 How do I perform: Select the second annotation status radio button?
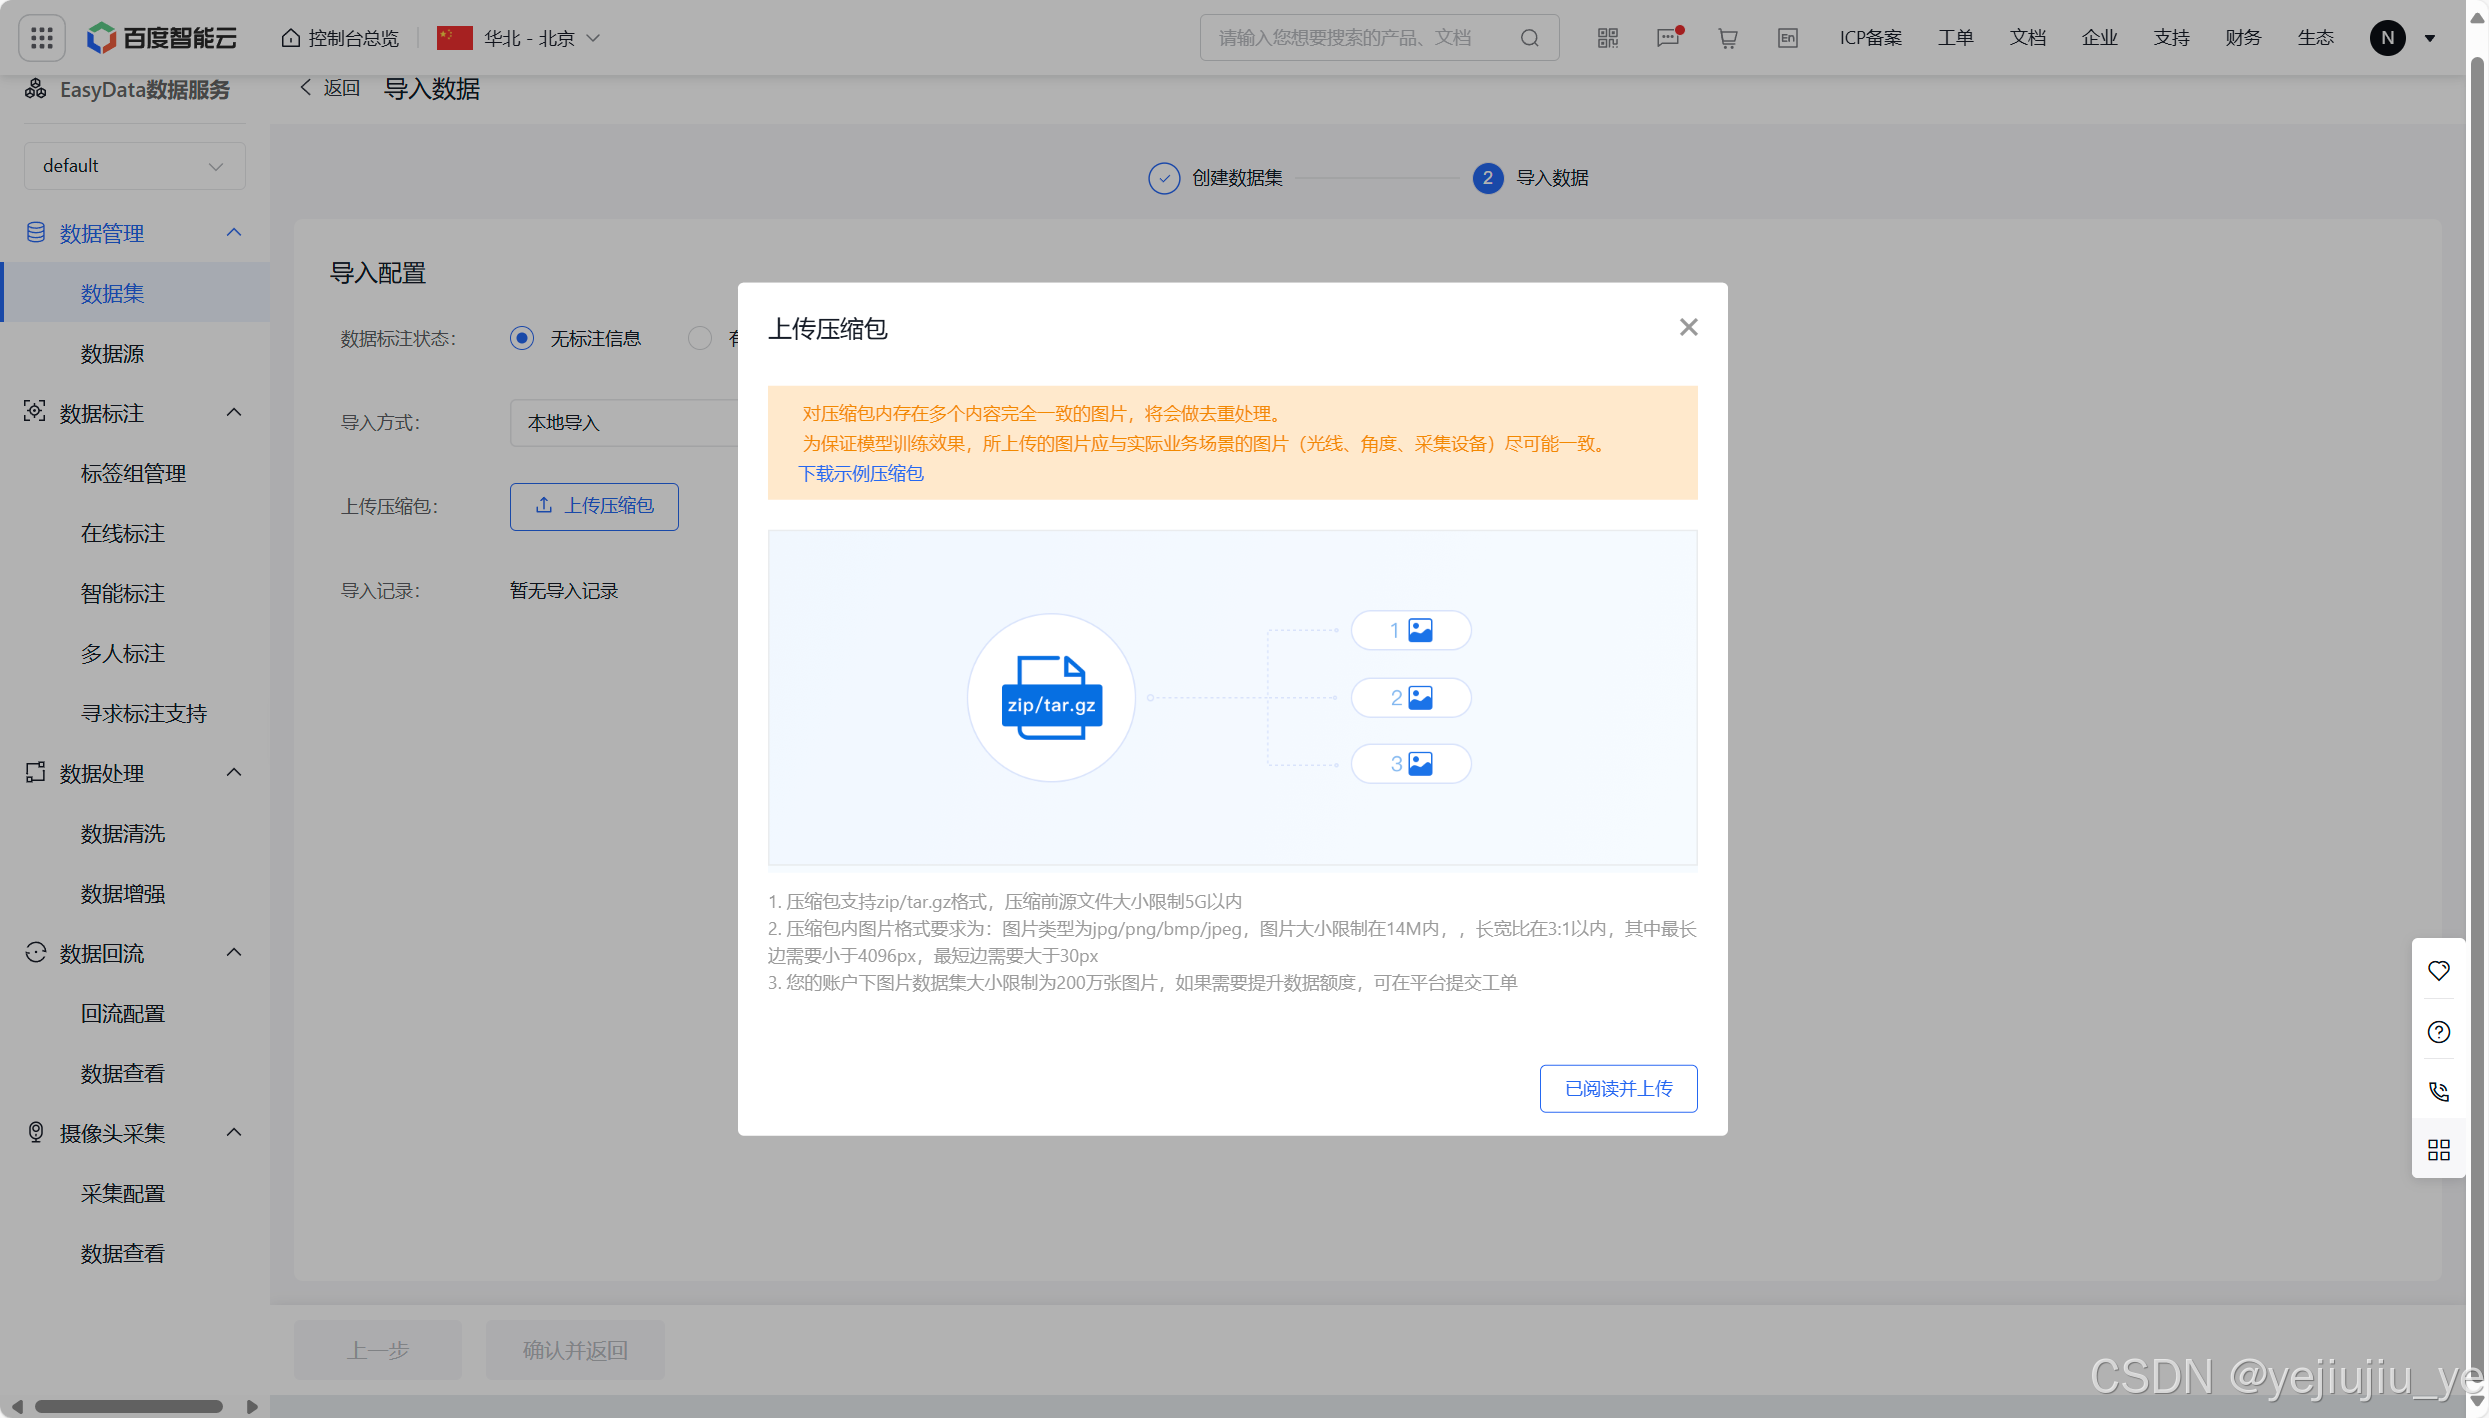pyautogui.click(x=700, y=338)
